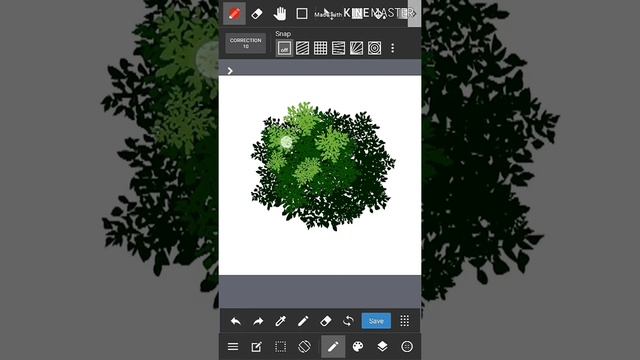Enable vanishing point snap
The width and height of the screenshot is (640, 360).
click(x=338, y=48)
